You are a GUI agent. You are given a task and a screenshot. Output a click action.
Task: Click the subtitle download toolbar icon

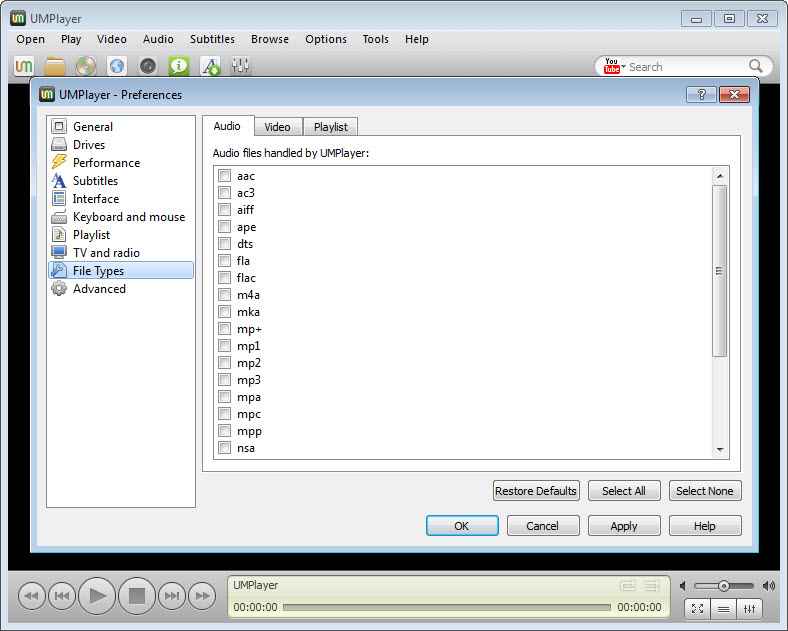point(211,66)
